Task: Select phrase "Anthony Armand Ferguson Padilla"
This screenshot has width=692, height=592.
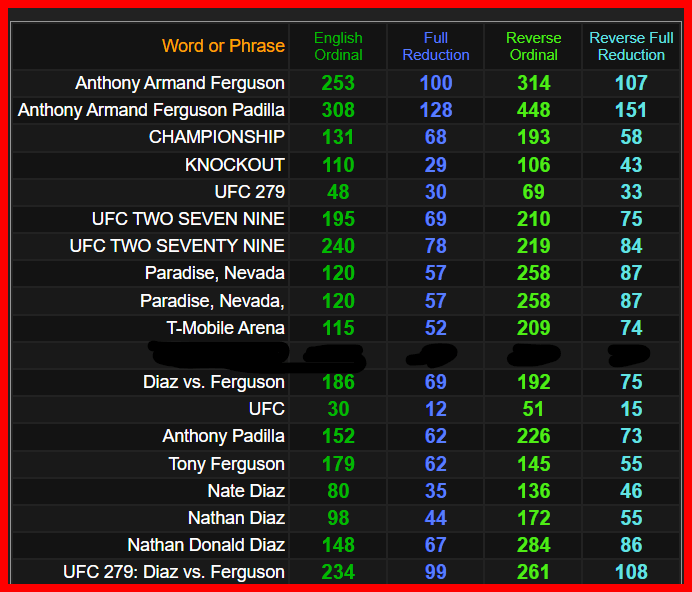Action: [151, 110]
